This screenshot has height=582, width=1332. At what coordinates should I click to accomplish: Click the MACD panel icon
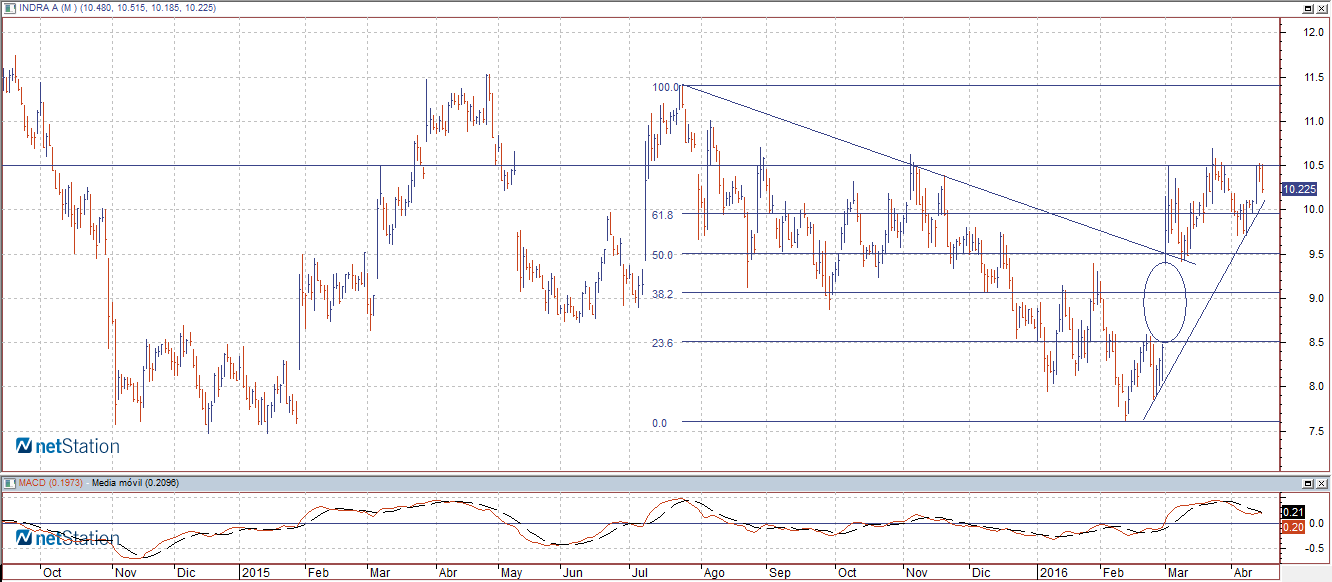pyautogui.click(x=8, y=483)
